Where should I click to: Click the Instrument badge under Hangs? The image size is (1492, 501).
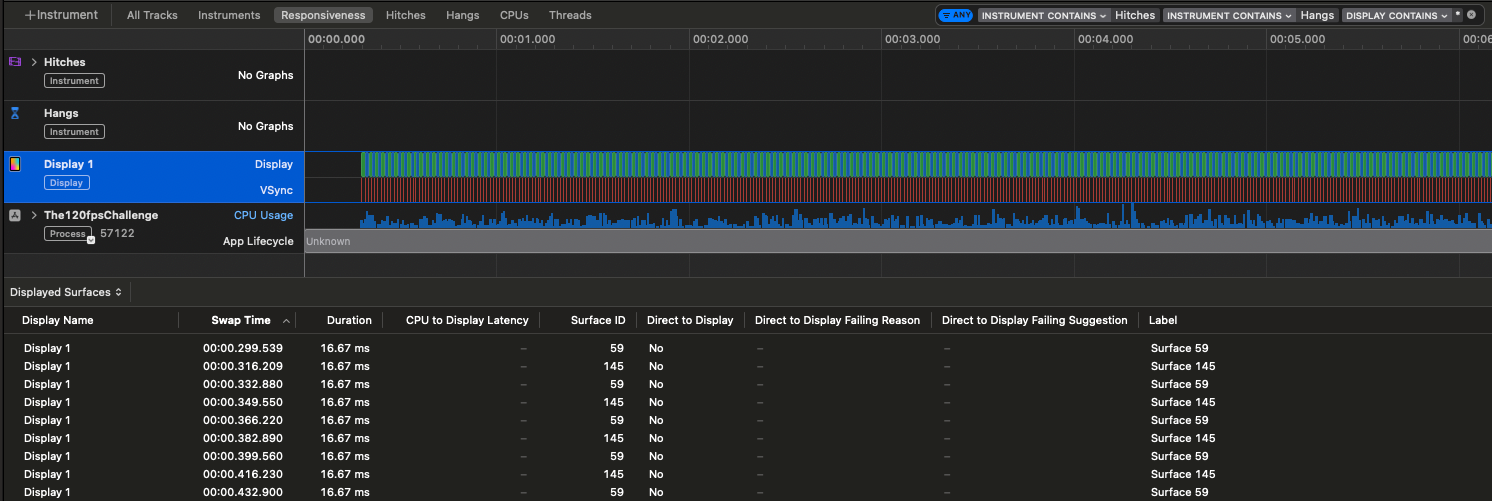[74, 132]
